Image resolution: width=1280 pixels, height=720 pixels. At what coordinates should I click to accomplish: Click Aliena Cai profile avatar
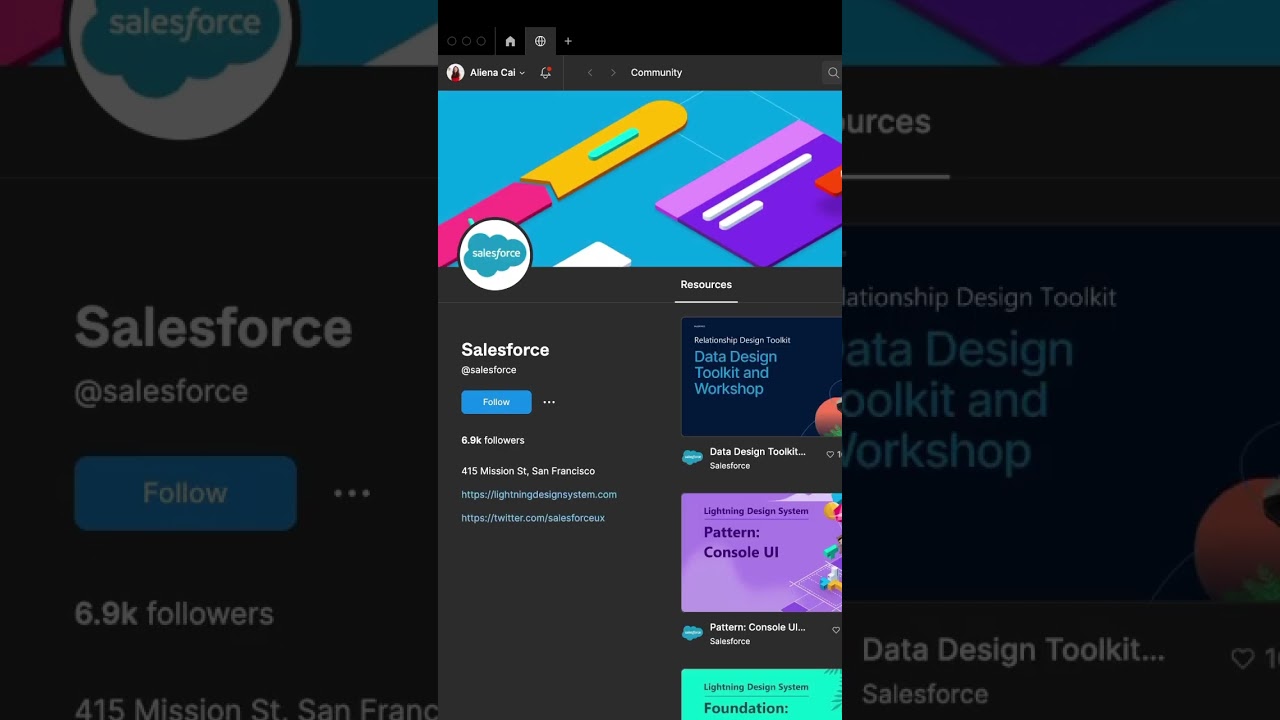[x=455, y=73]
